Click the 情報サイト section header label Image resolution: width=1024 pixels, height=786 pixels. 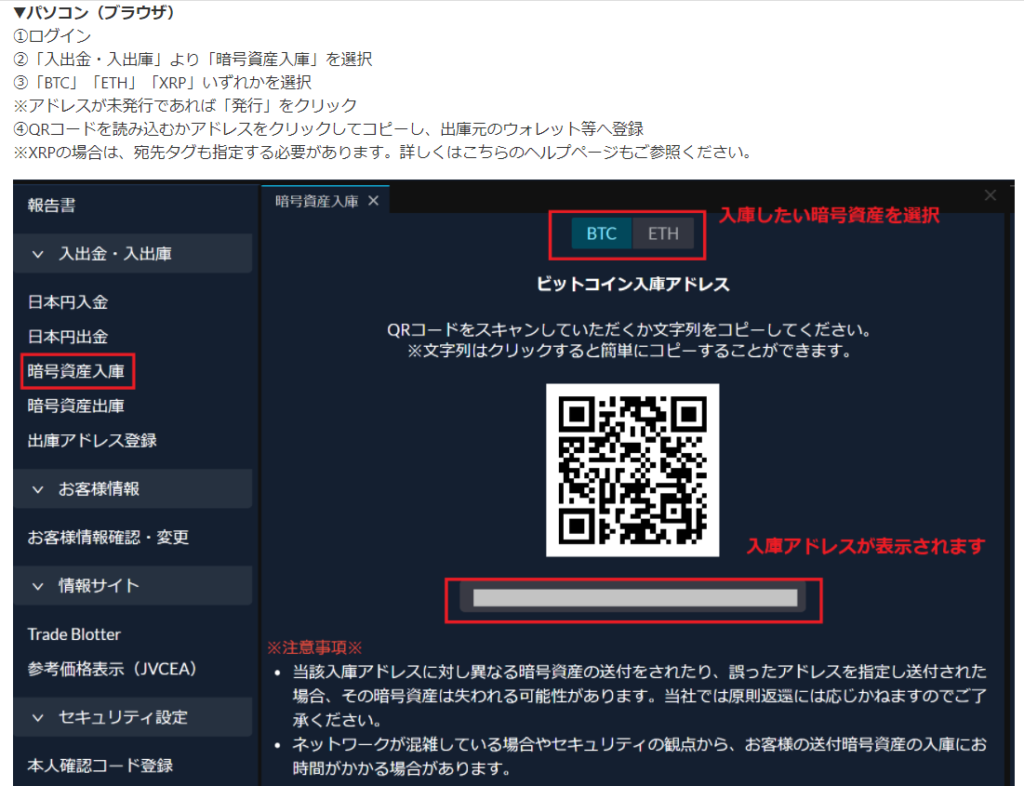(x=99, y=586)
